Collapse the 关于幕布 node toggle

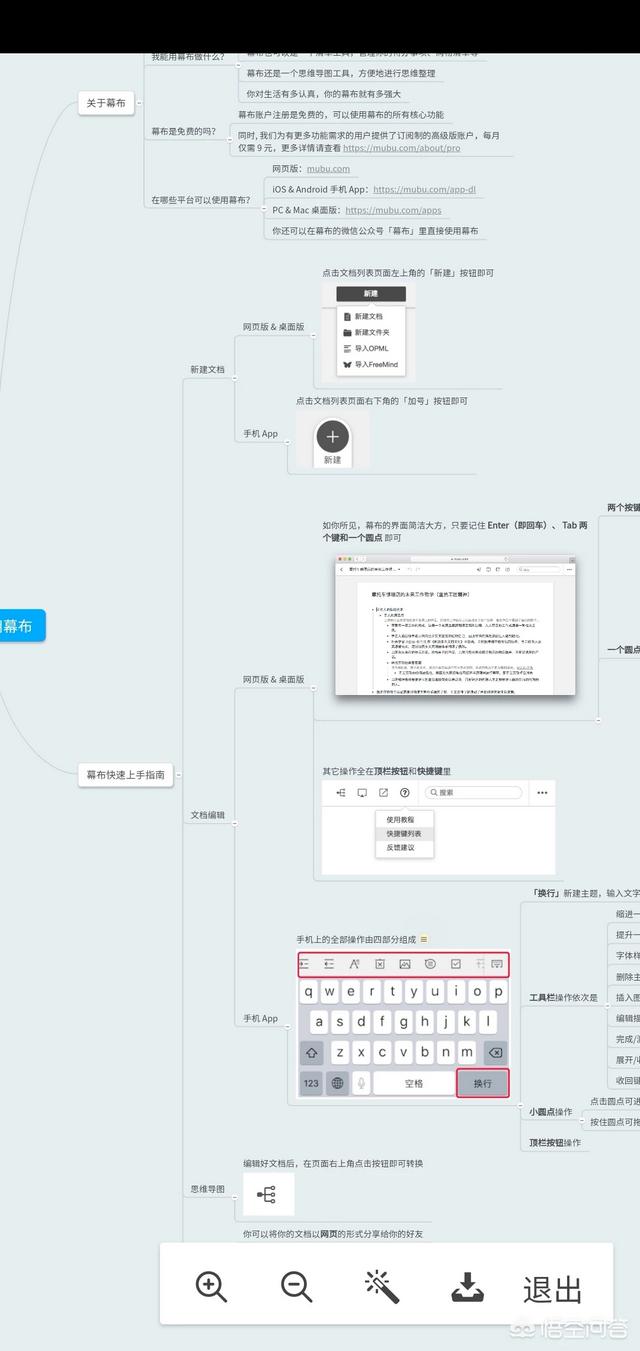(140, 103)
